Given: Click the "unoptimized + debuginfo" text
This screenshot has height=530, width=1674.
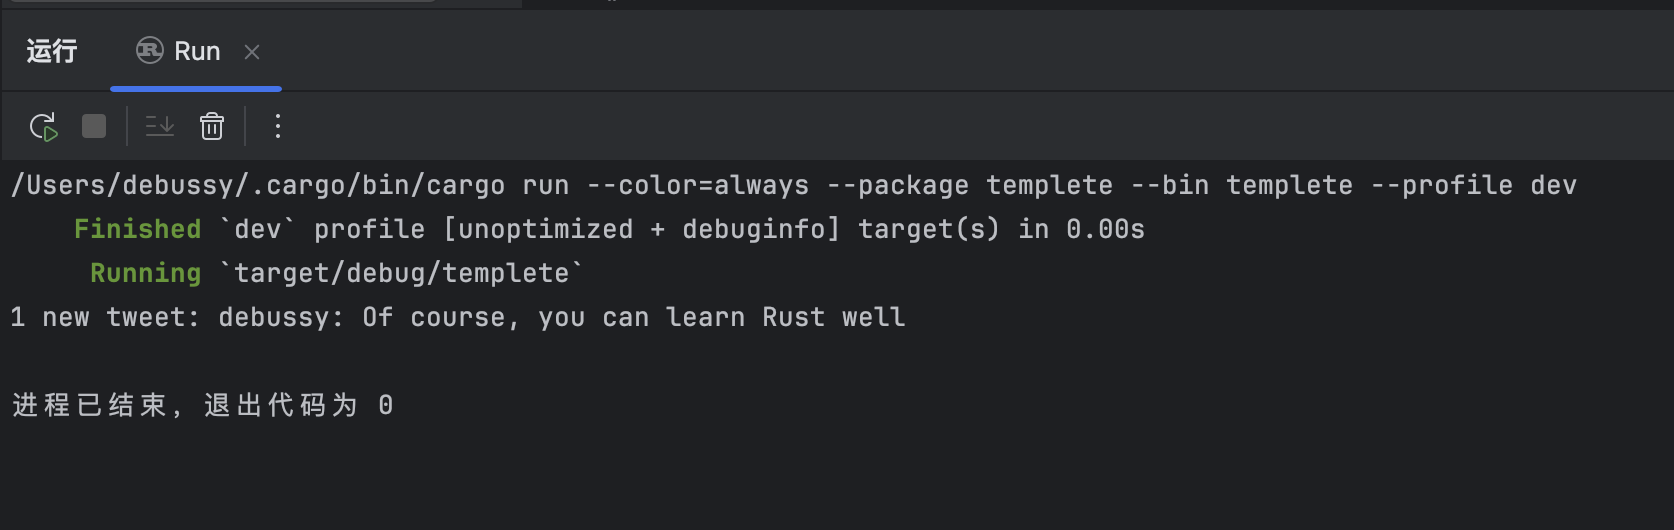Looking at the screenshot, I should 642,230.
